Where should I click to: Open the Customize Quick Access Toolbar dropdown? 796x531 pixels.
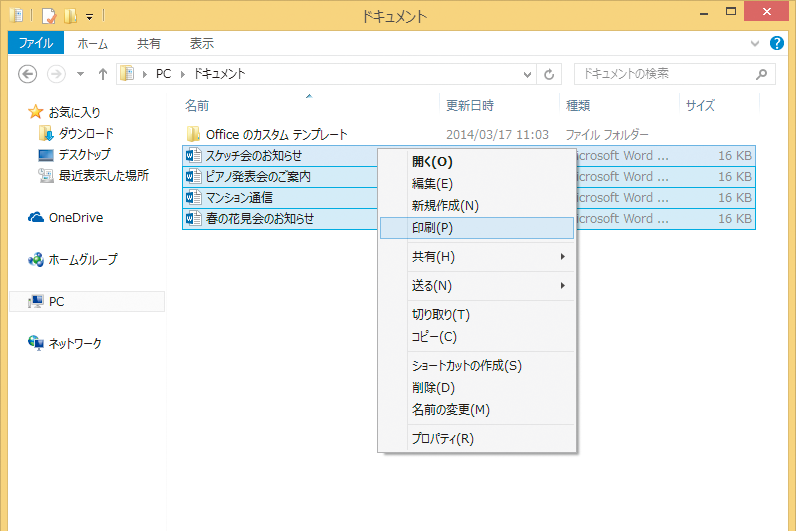coord(89,17)
